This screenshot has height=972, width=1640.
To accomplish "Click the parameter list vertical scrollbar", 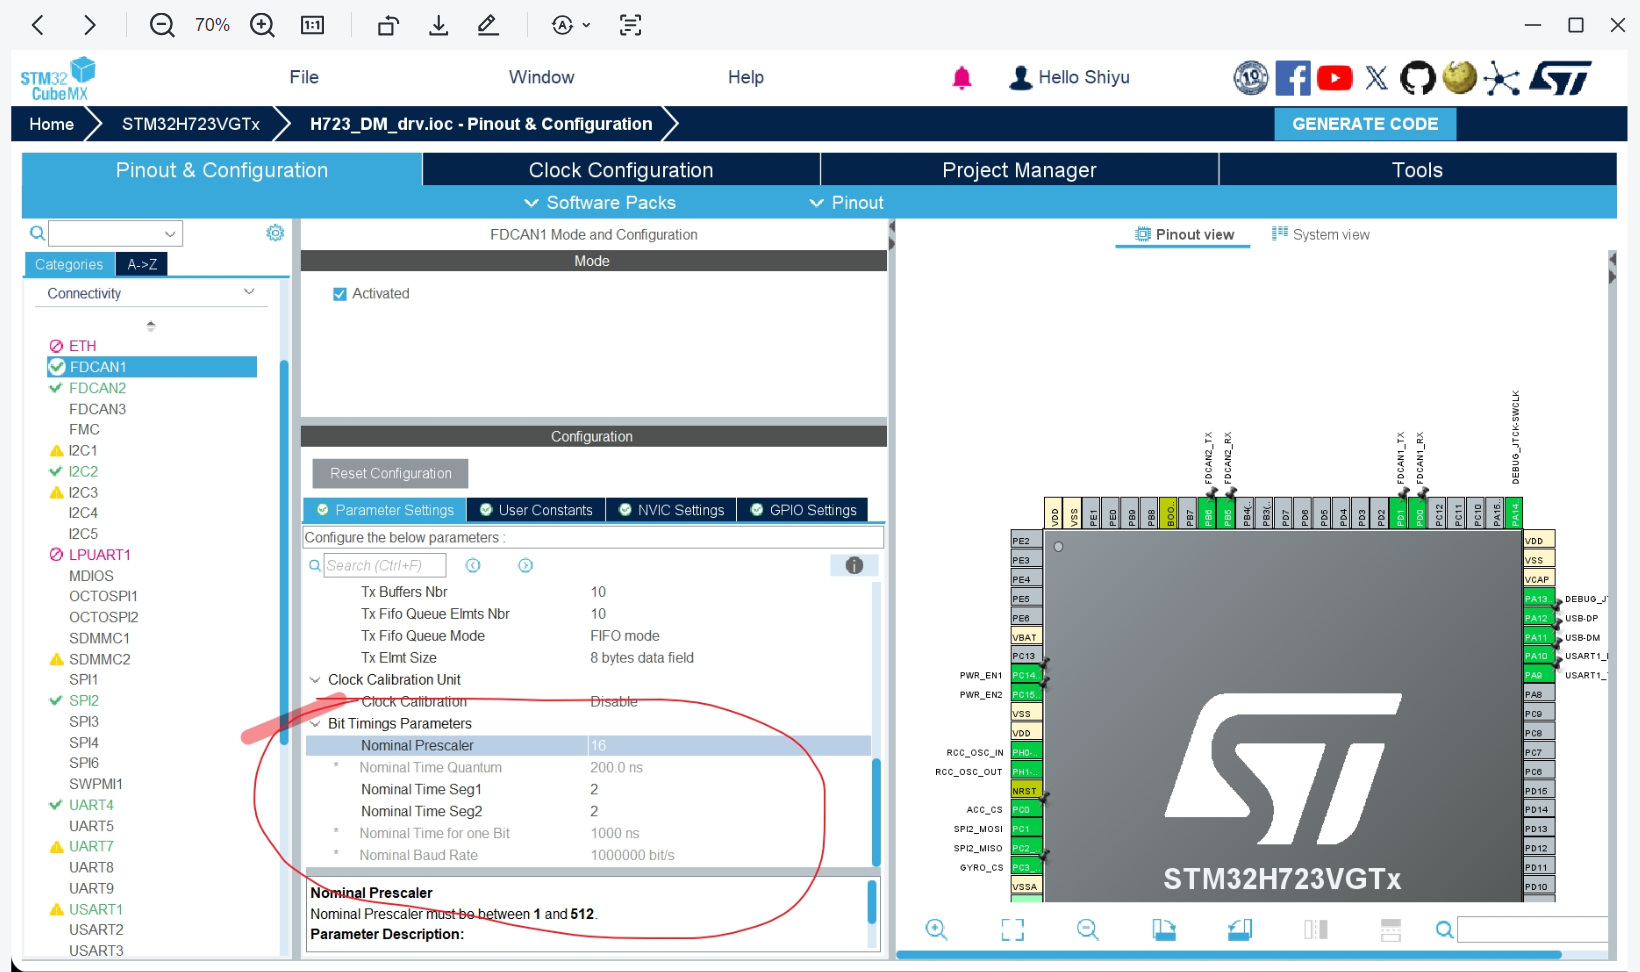I will (877, 812).
